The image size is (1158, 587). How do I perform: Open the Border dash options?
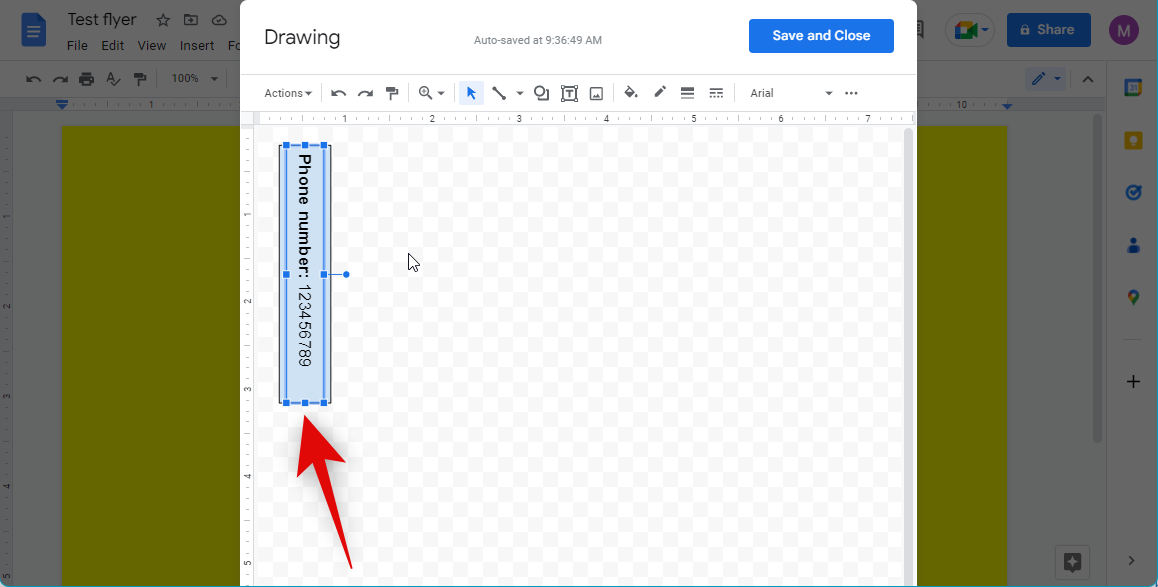click(716, 93)
